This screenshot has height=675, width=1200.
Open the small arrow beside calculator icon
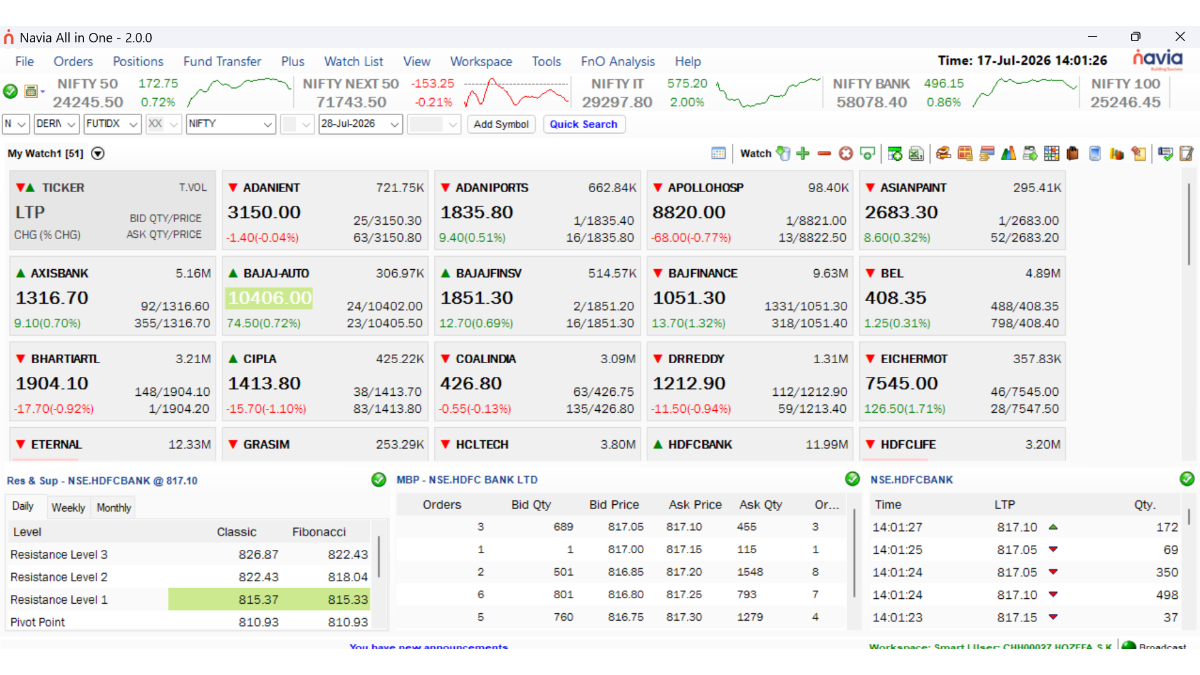click(x=43, y=92)
